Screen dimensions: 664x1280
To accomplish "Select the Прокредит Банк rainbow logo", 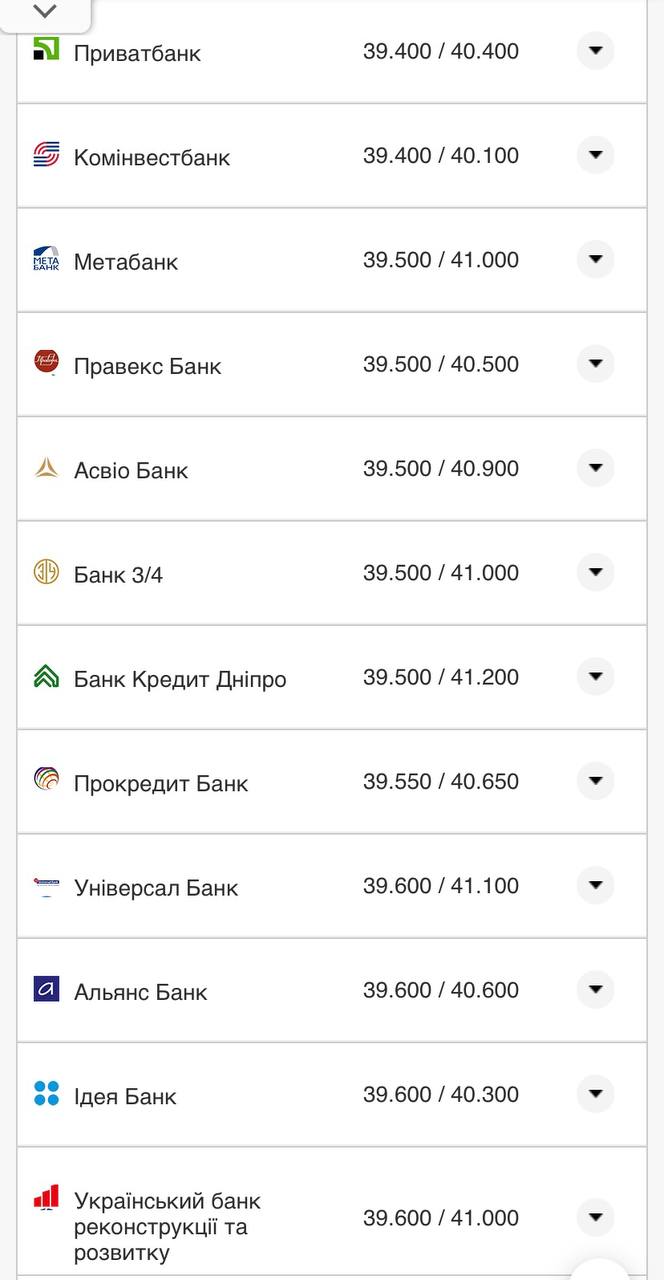I will (45, 781).
